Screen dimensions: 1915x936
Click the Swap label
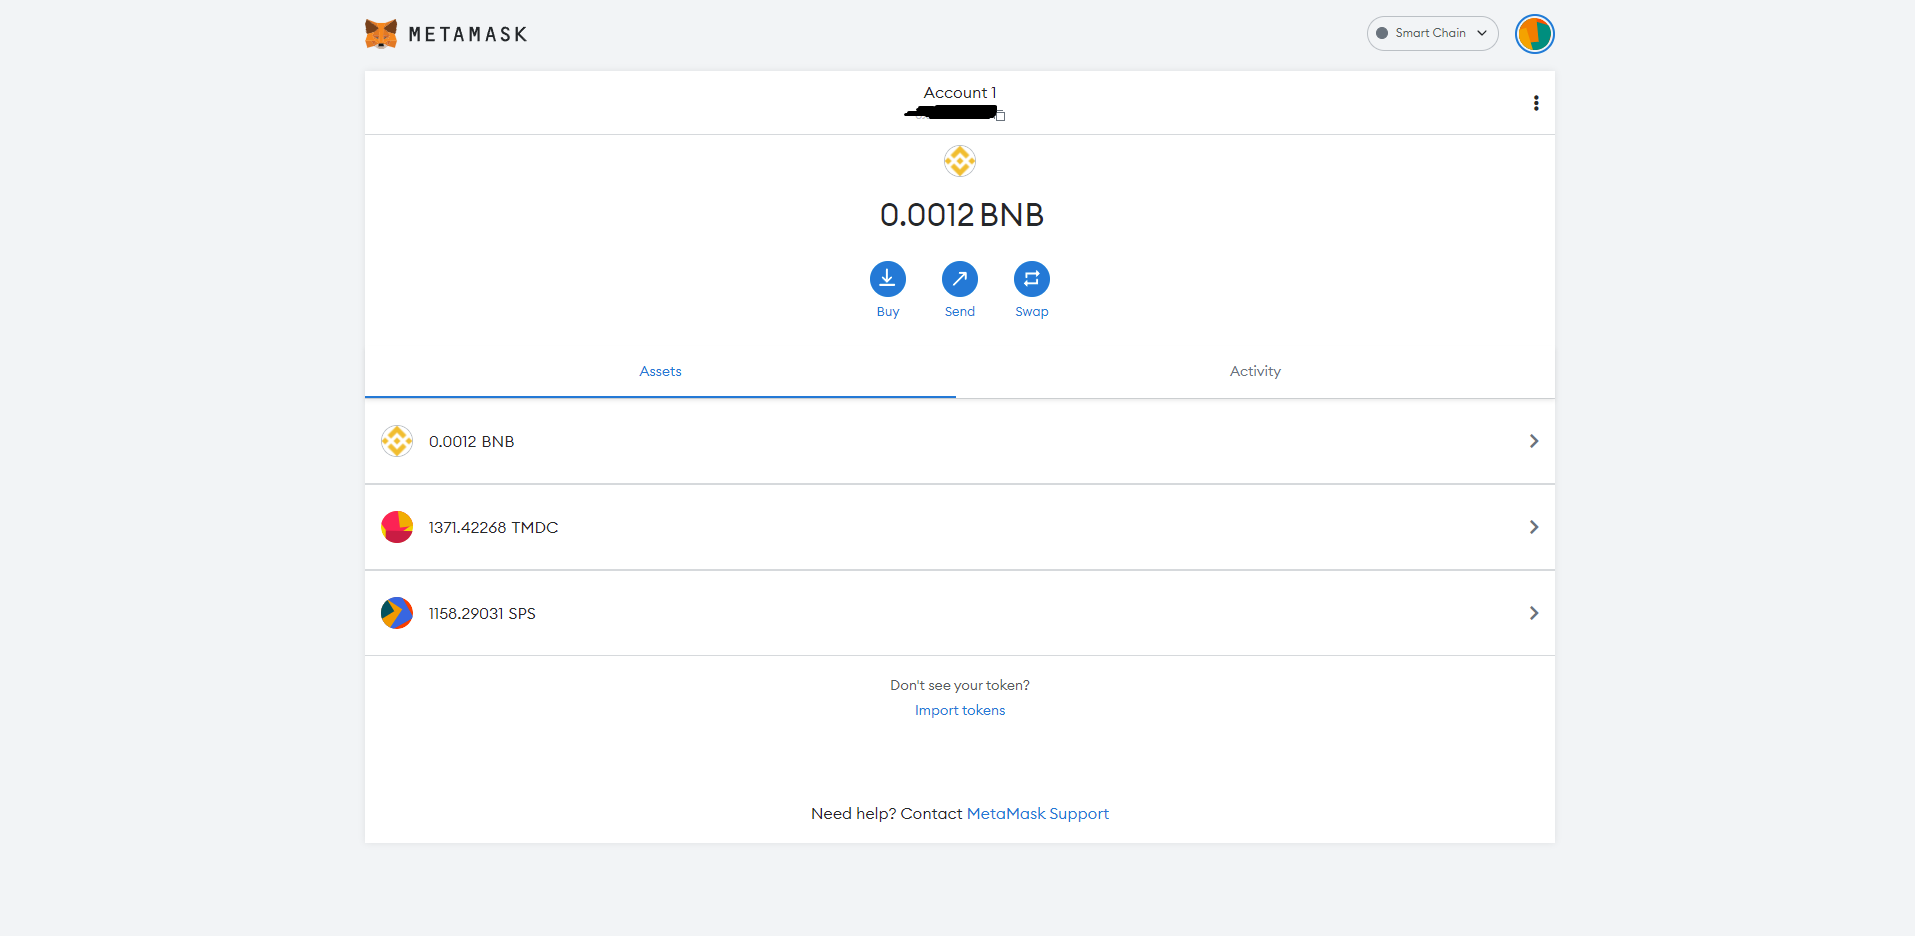(1032, 312)
